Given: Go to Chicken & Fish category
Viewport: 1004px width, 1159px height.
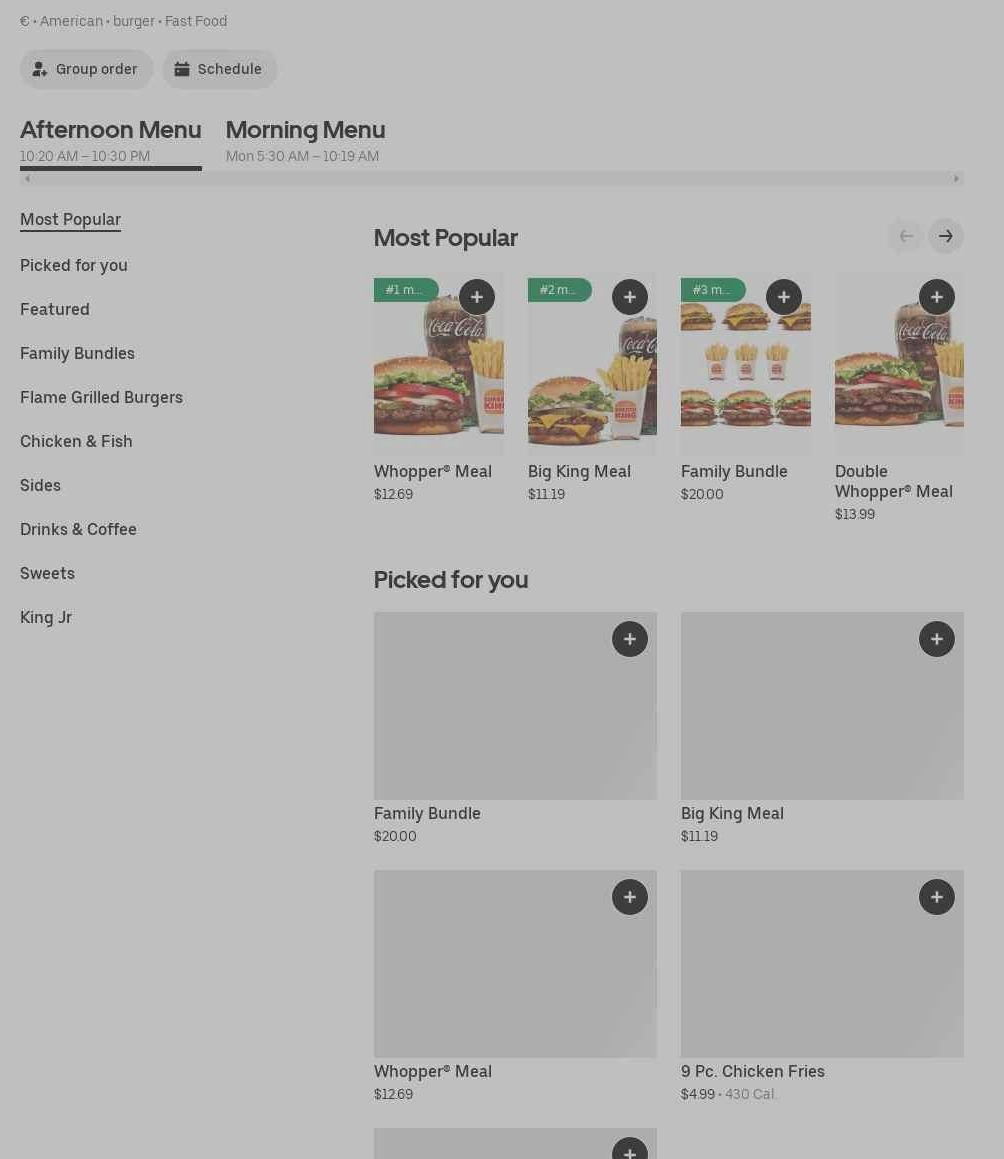Looking at the screenshot, I should [x=76, y=441].
